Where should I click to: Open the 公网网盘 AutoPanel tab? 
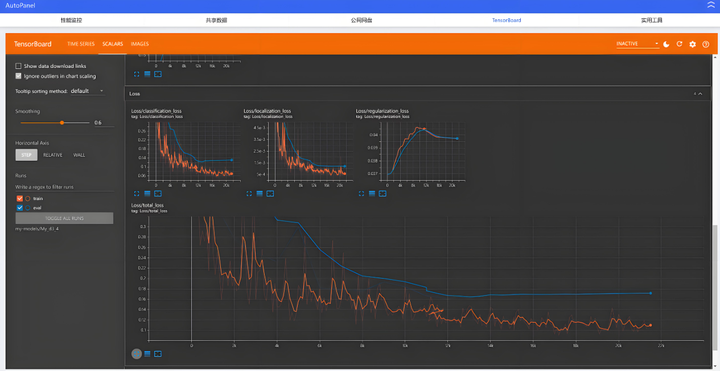[x=361, y=20]
